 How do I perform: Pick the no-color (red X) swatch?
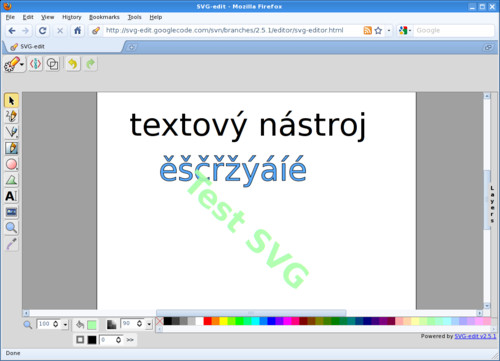[x=159, y=321]
